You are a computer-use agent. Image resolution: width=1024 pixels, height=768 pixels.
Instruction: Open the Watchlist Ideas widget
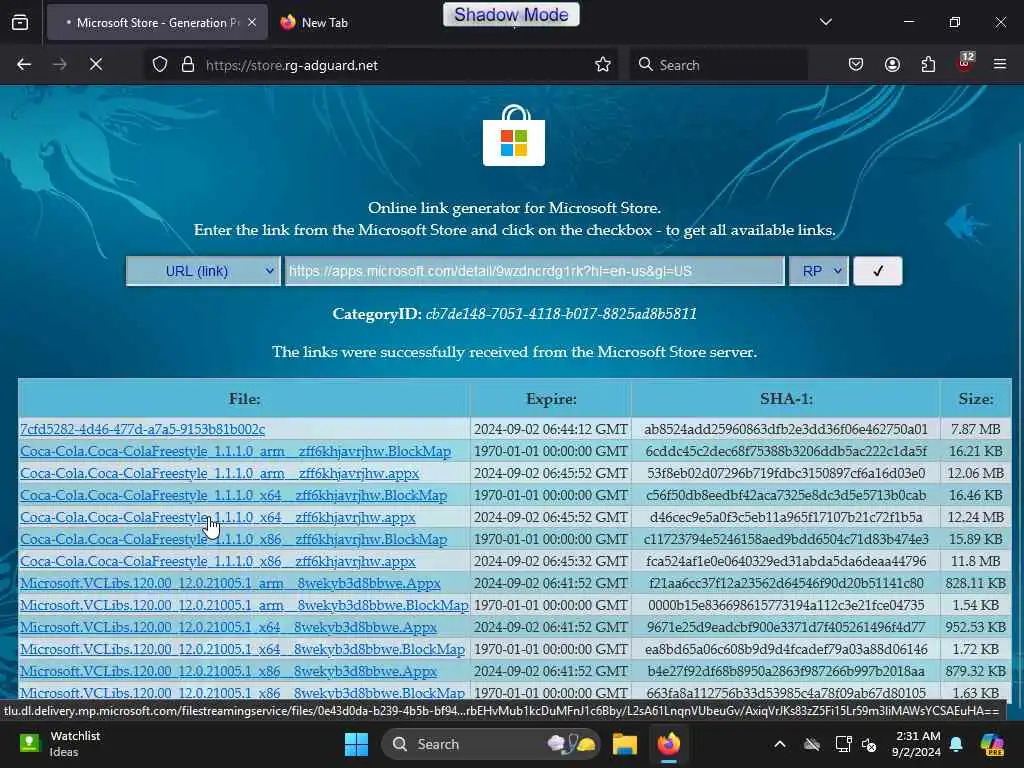pos(59,744)
